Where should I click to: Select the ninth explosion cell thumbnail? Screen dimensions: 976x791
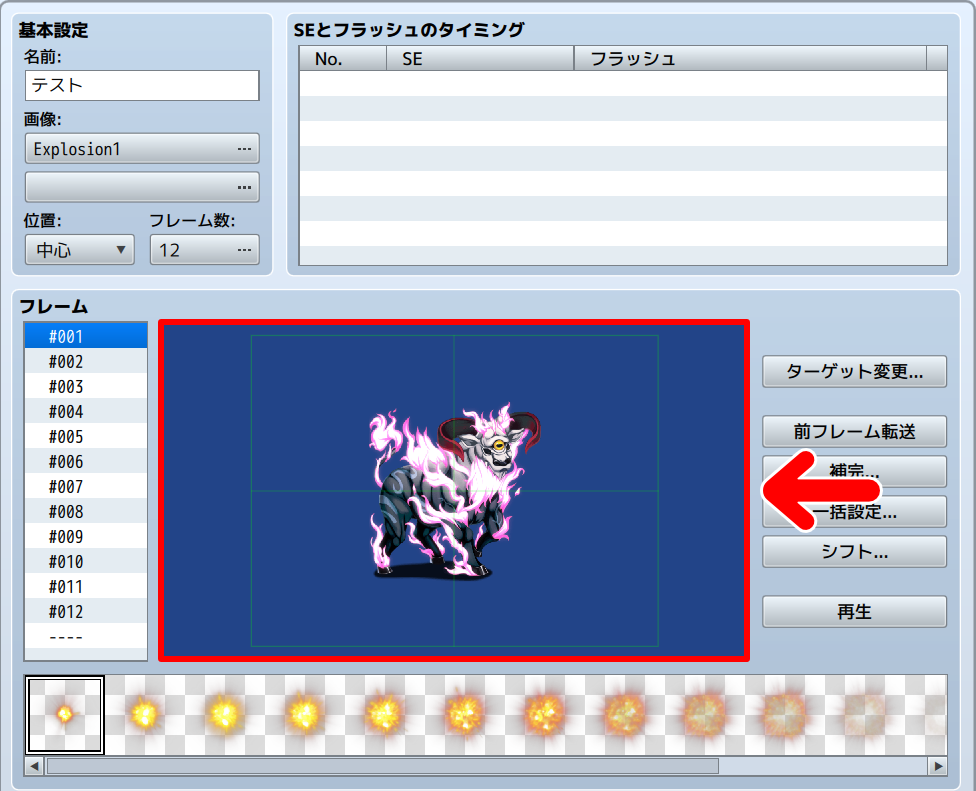[x=705, y=714]
